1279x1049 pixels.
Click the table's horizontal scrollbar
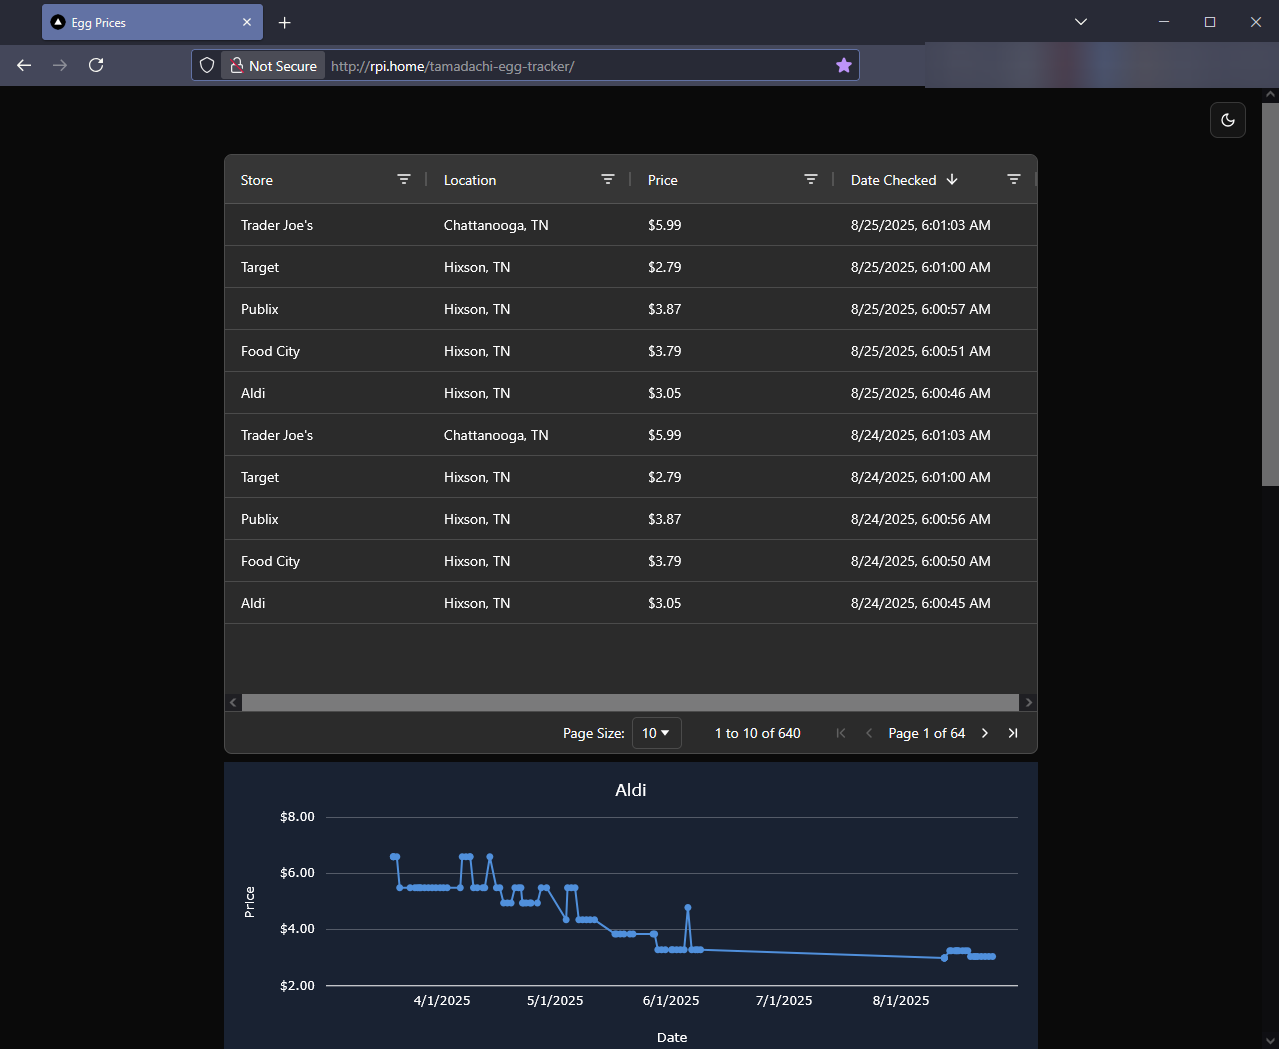point(630,702)
